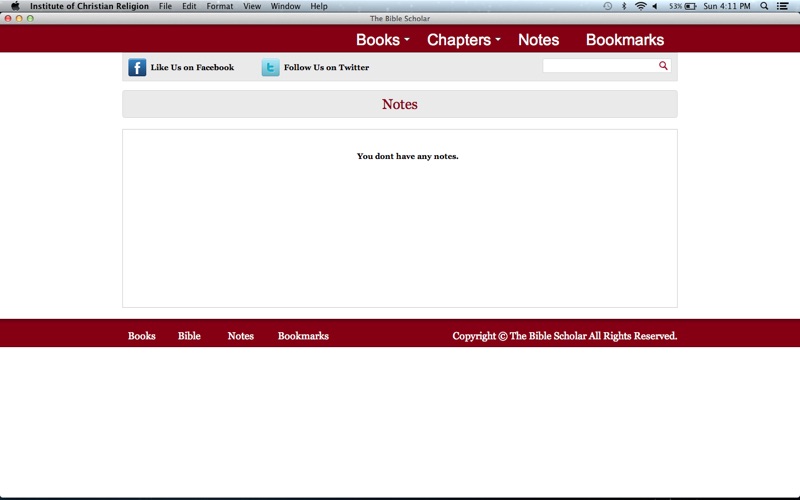Click the magnifier search icon in search box
Viewport: 800px width, 500px height.
point(663,65)
